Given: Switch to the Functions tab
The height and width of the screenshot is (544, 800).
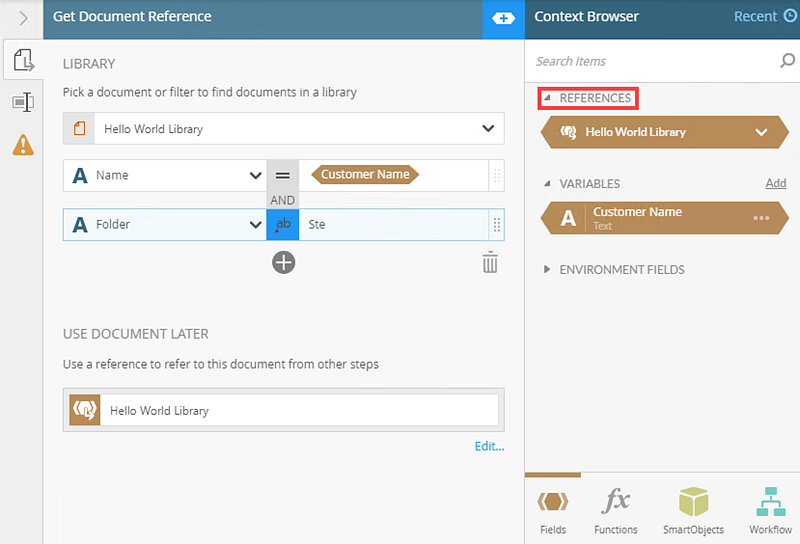Looking at the screenshot, I should tap(616, 508).
